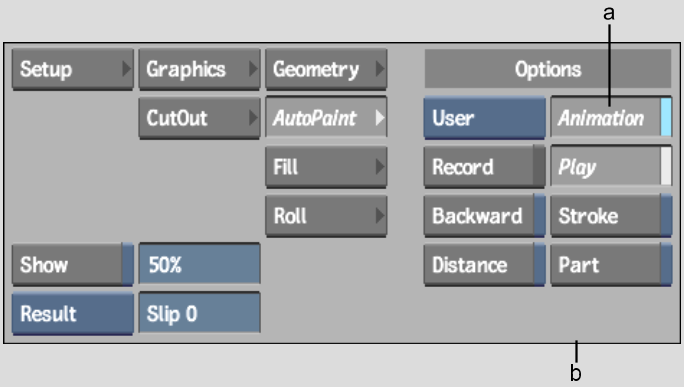Image resolution: width=684 pixels, height=387 pixels.
Task: Toggle the Part option
Action: click(611, 265)
